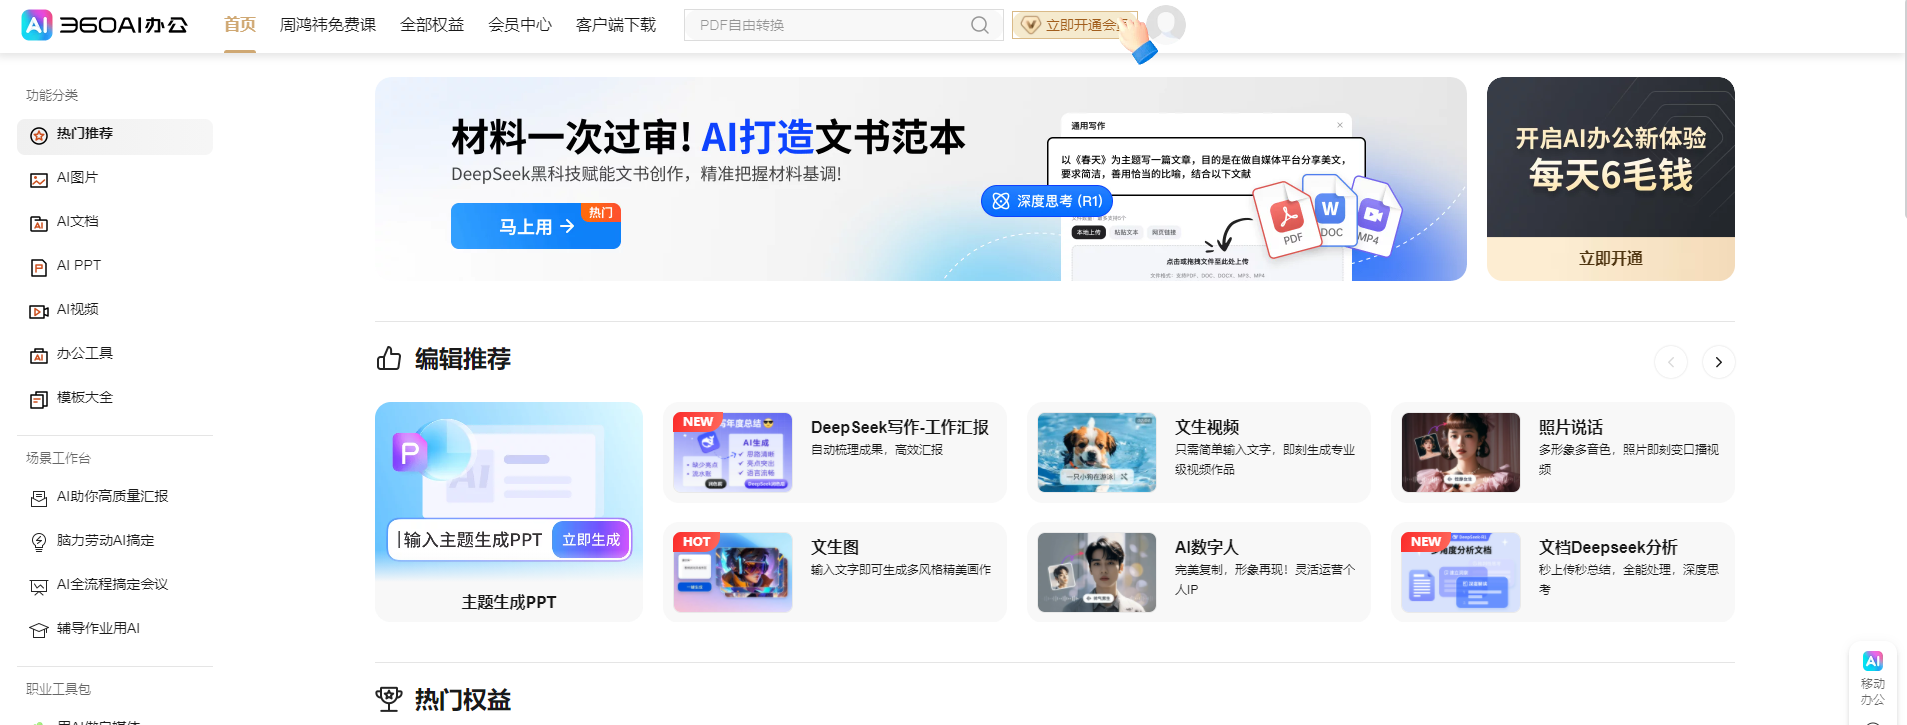This screenshot has height=725, width=1907.
Task: Click 立即开通 on the membership card
Action: click(1611, 258)
